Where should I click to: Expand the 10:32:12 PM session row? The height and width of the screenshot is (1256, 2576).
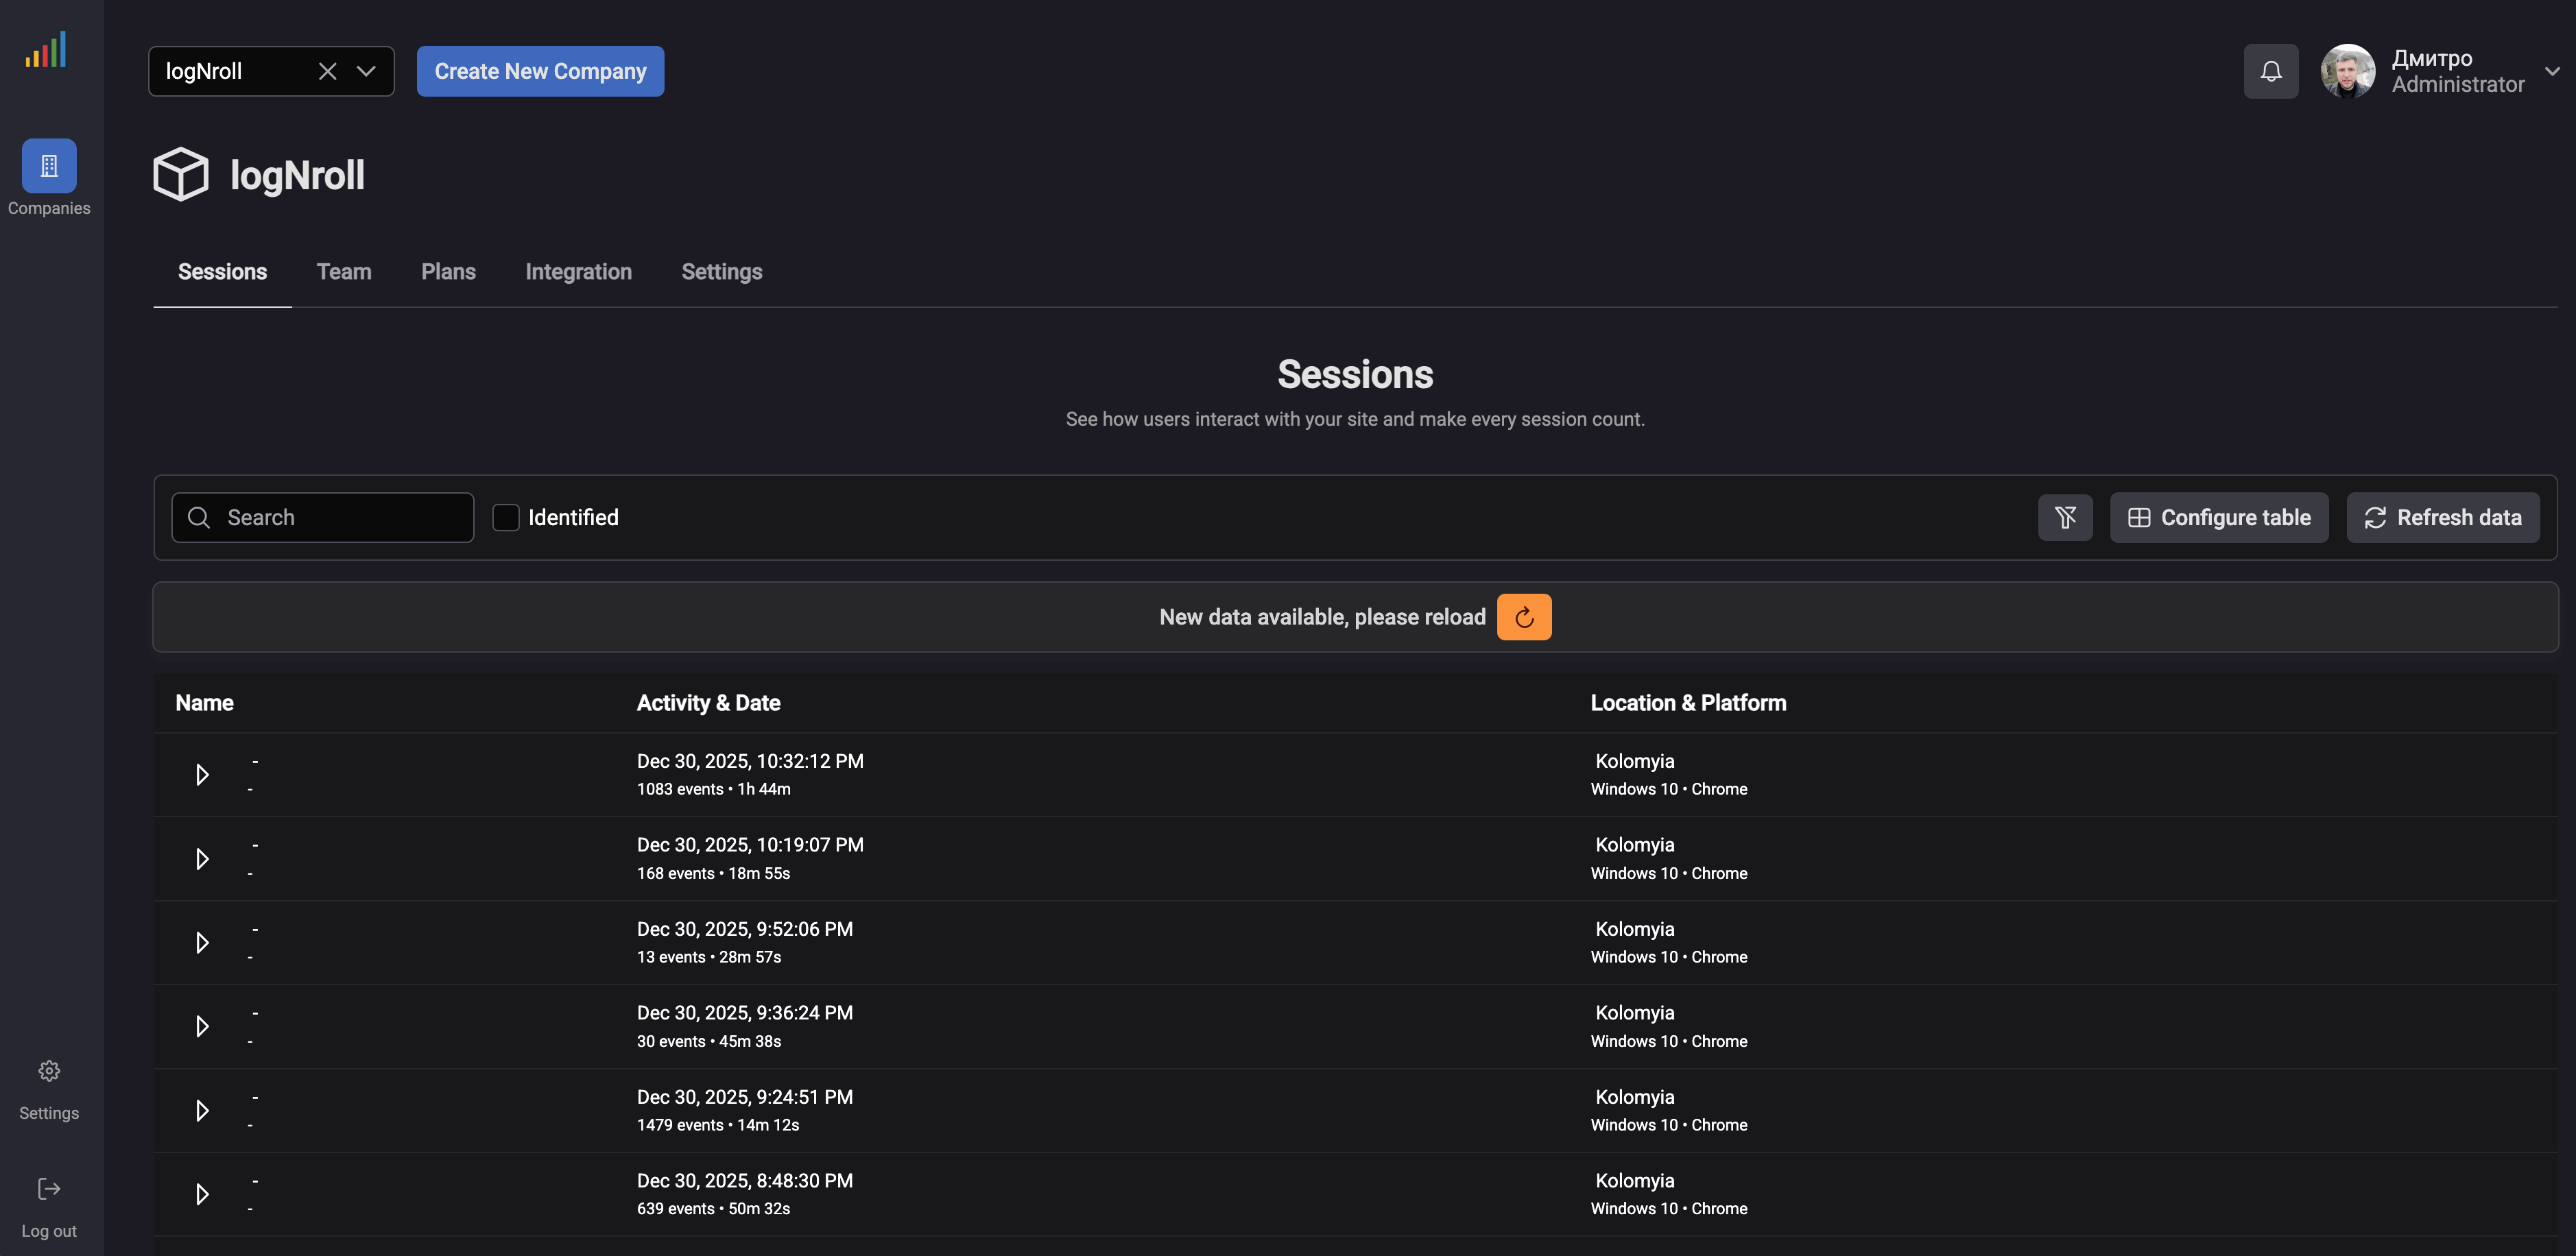[x=202, y=774]
